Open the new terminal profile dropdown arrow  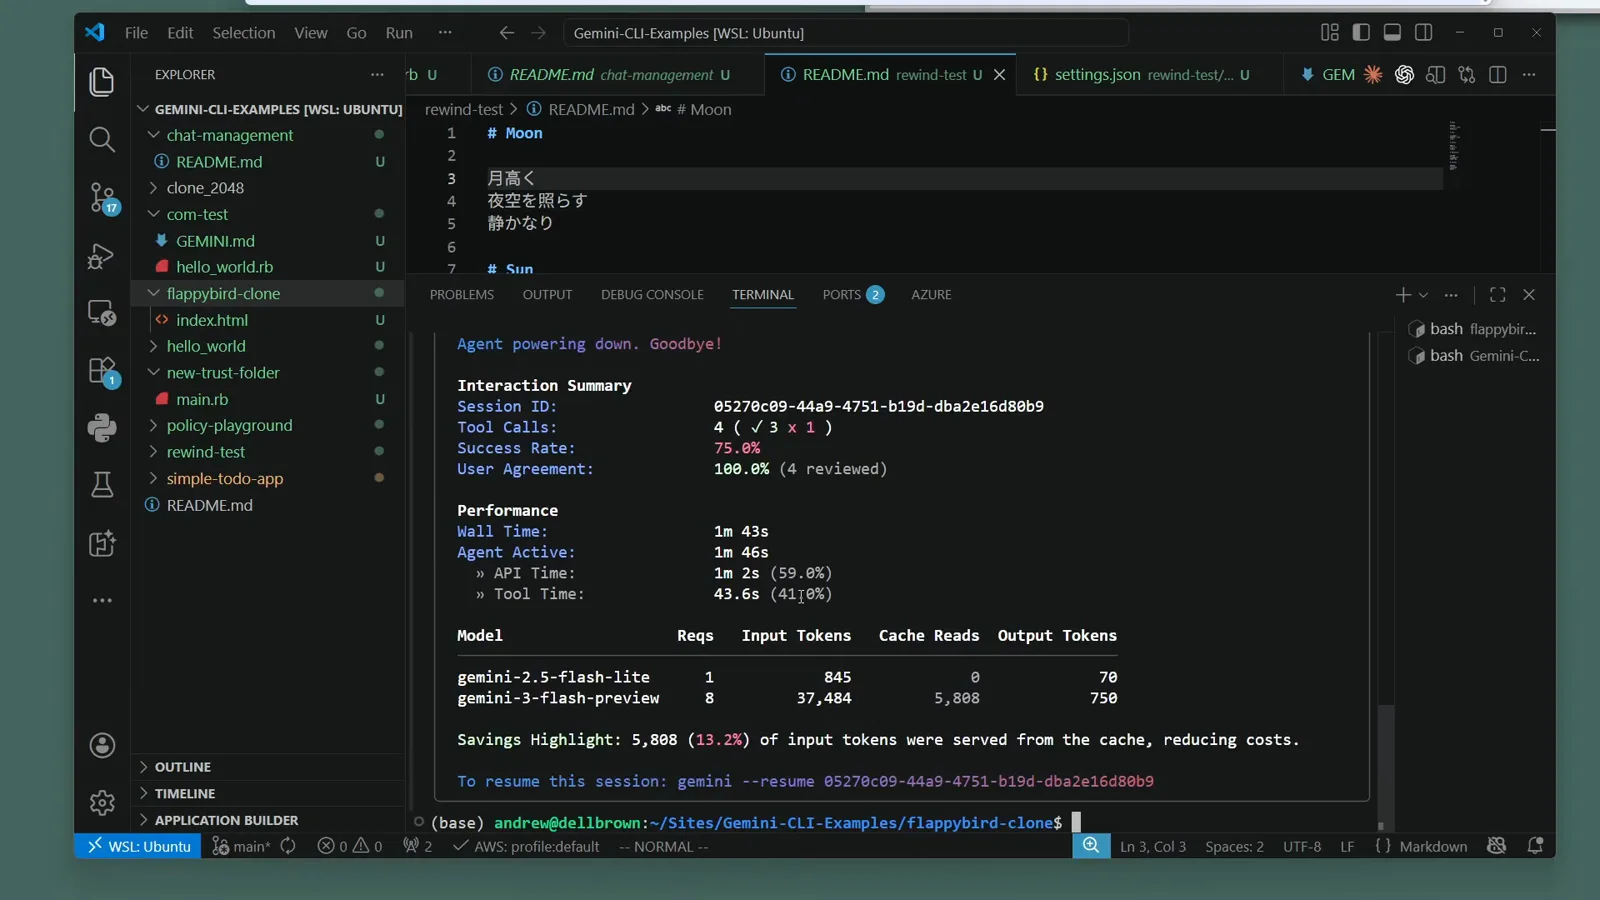tap(1423, 295)
